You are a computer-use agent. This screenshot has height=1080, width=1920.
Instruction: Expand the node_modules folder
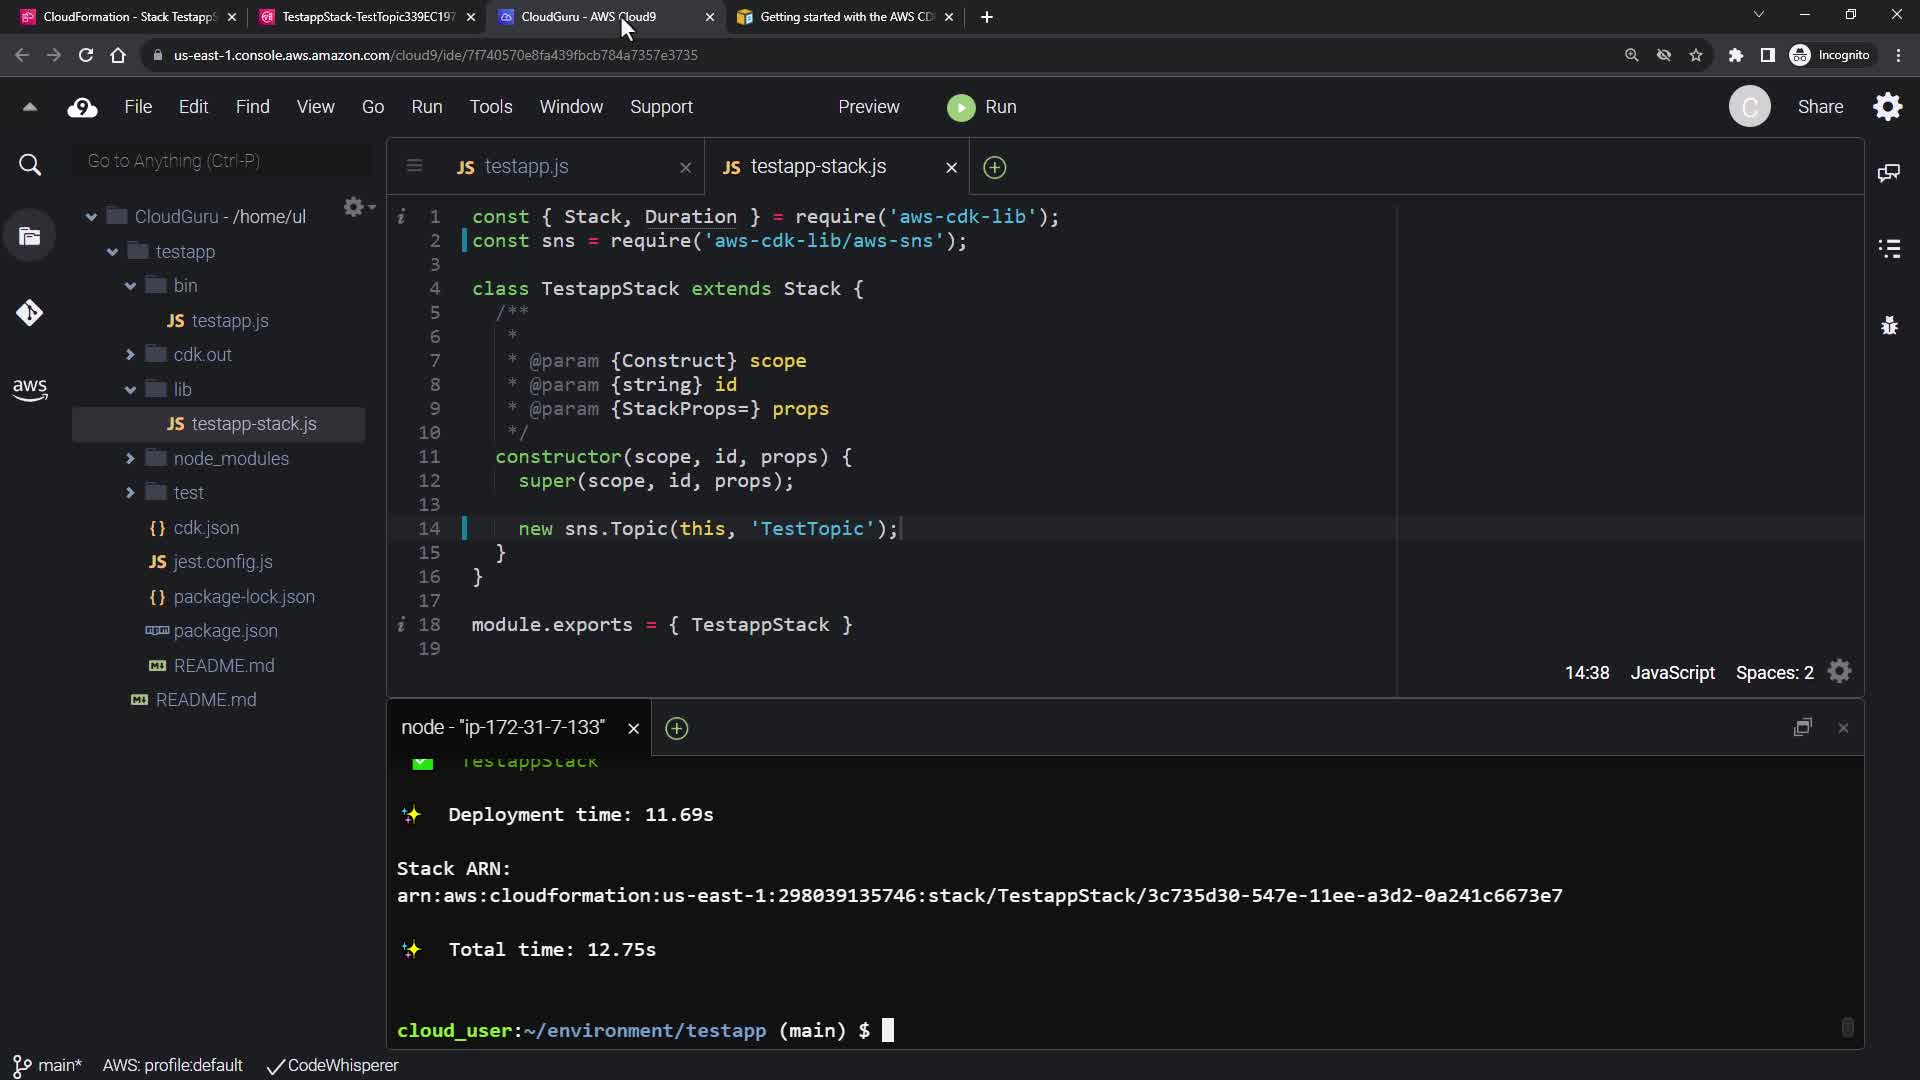[x=130, y=458]
